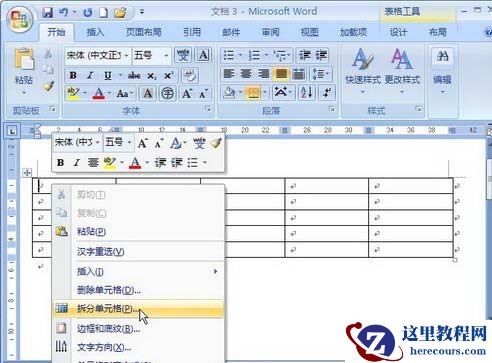Expand the Insert submenu arrow in context menu

(x=215, y=272)
